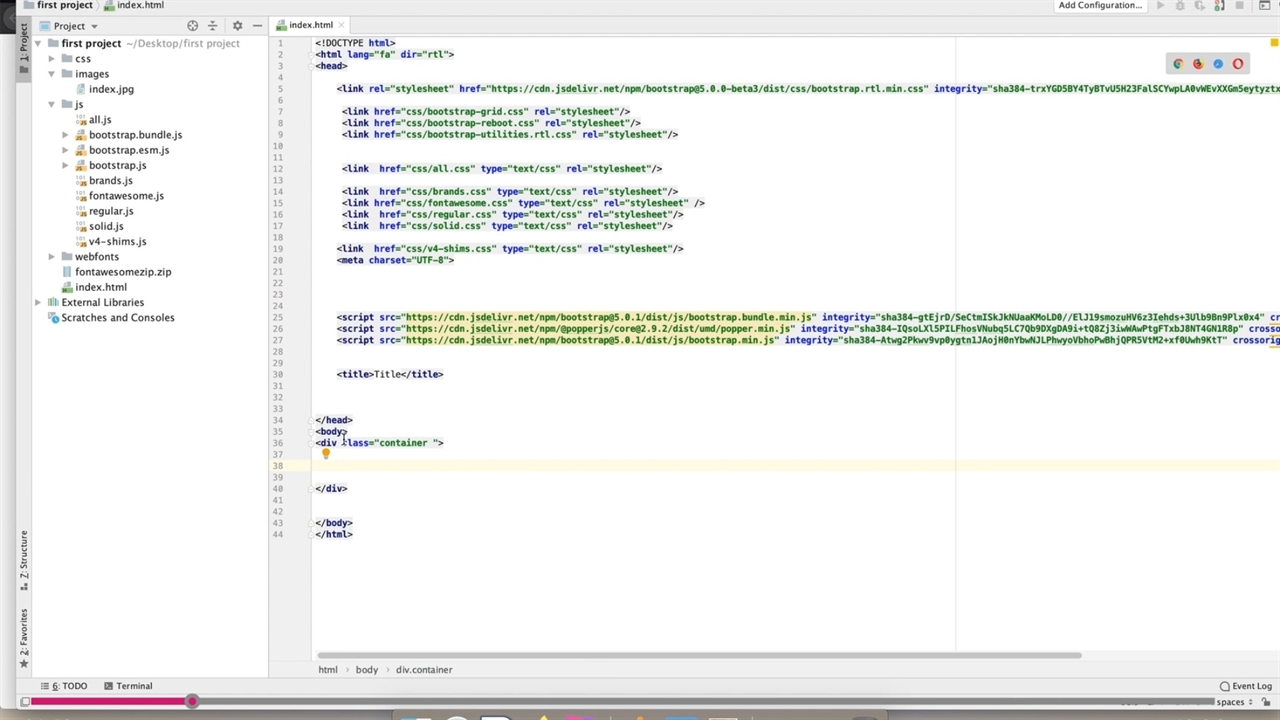
Task: Expand the webfonts folder
Action: click(x=52, y=257)
